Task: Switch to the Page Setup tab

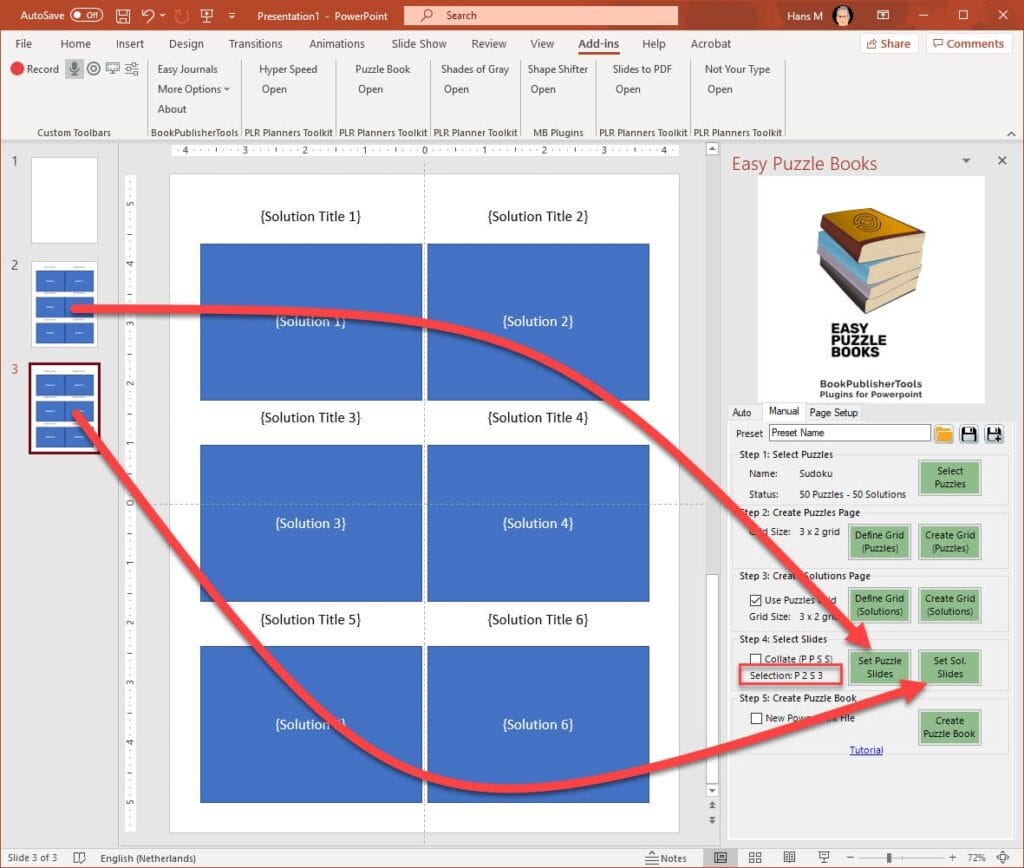Action: tap(833, 412)
